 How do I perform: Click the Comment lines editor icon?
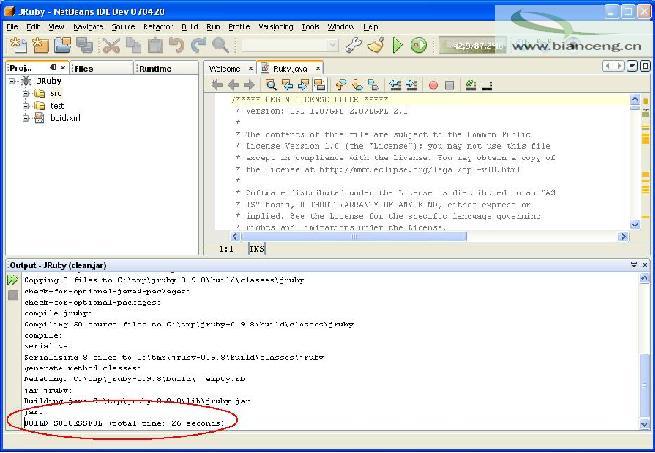[x=471, y=85]
